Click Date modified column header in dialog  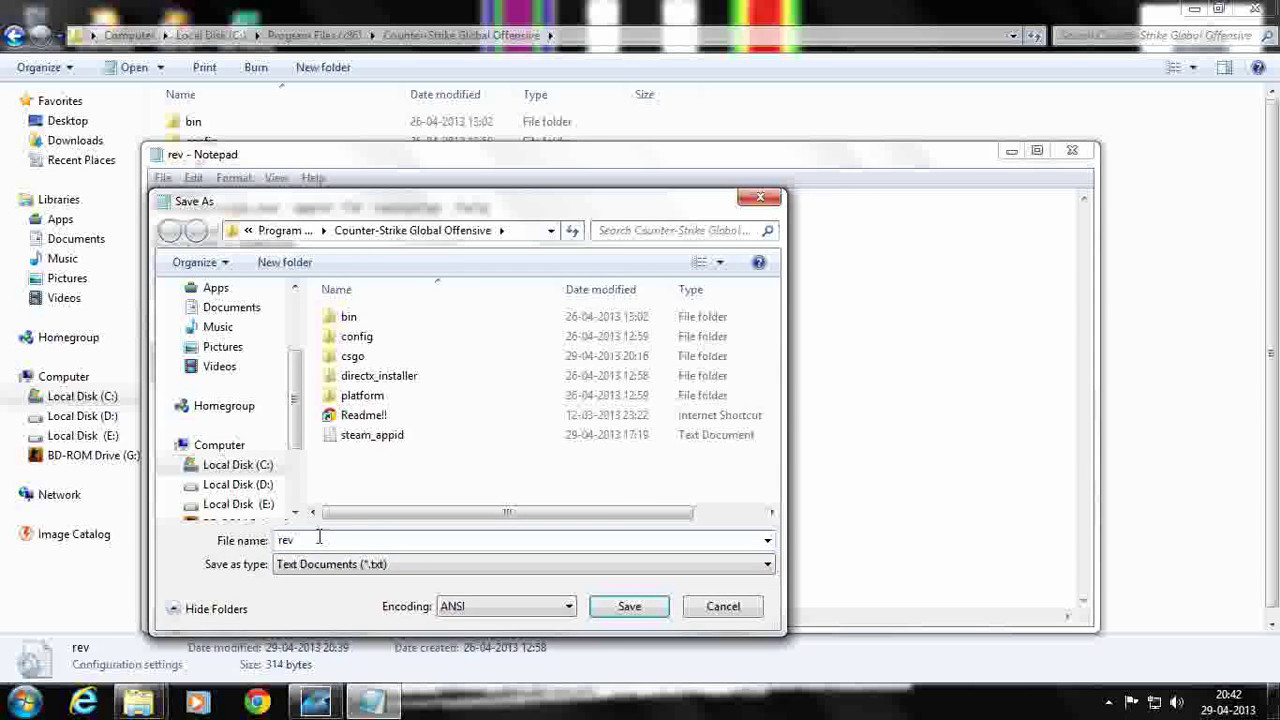pos(600,289)
